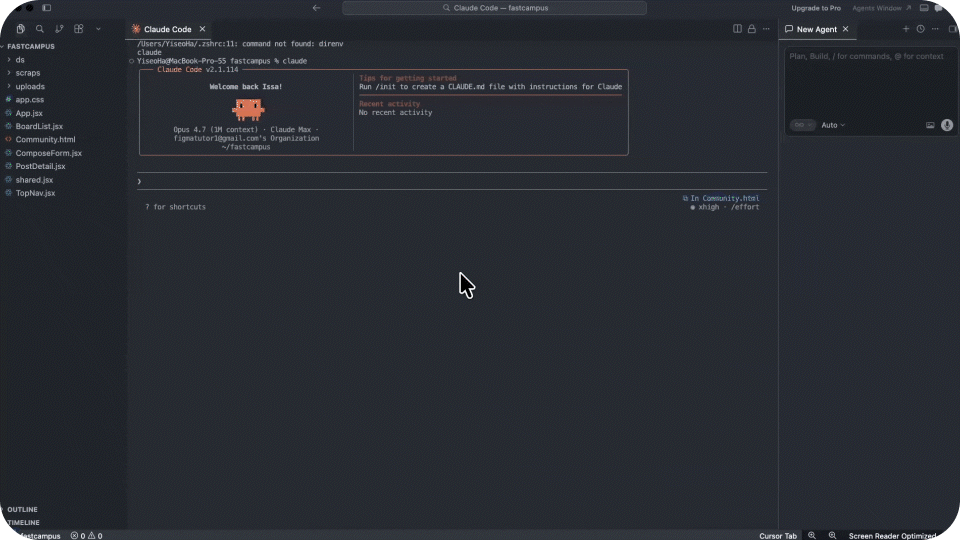The width and height of the screenshot is (960, 540).
Task: Expand the TIMELINE section
Action: pyautogui.click(x=23, y=523)
